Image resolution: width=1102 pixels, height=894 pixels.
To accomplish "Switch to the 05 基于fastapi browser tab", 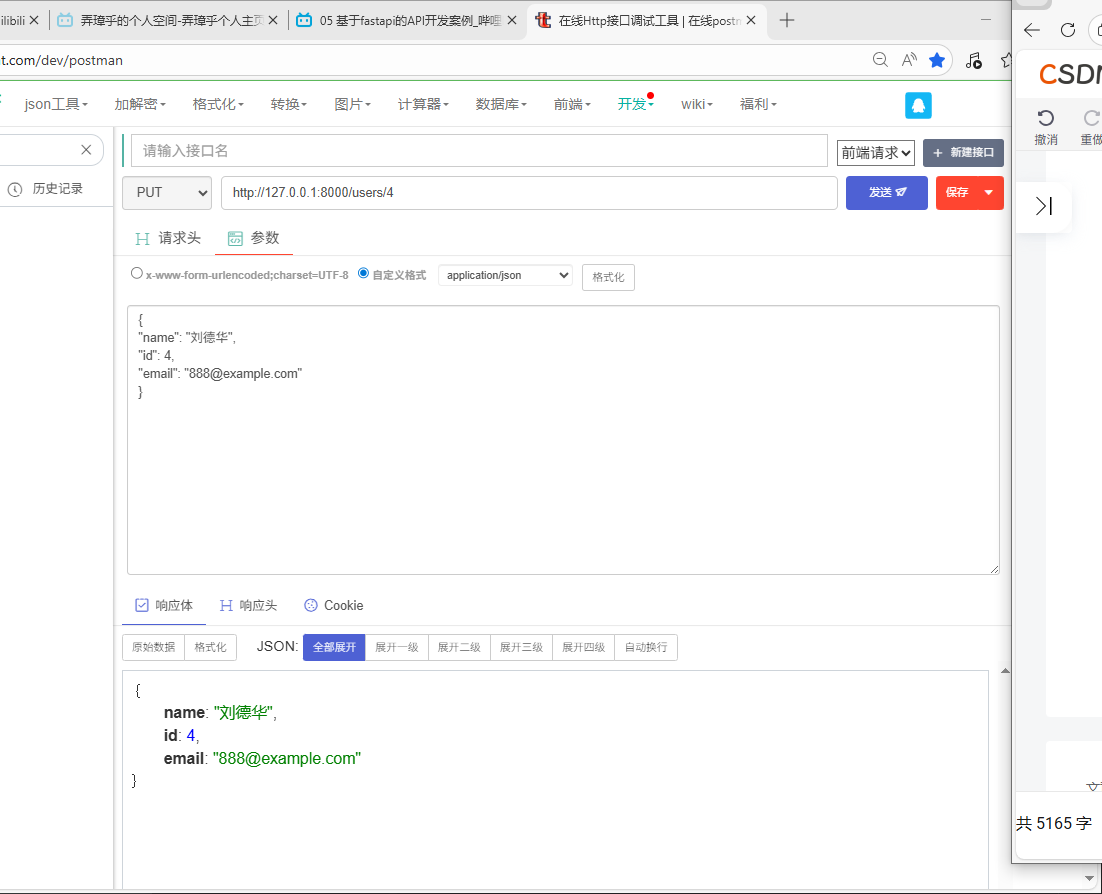I will 406,20.
